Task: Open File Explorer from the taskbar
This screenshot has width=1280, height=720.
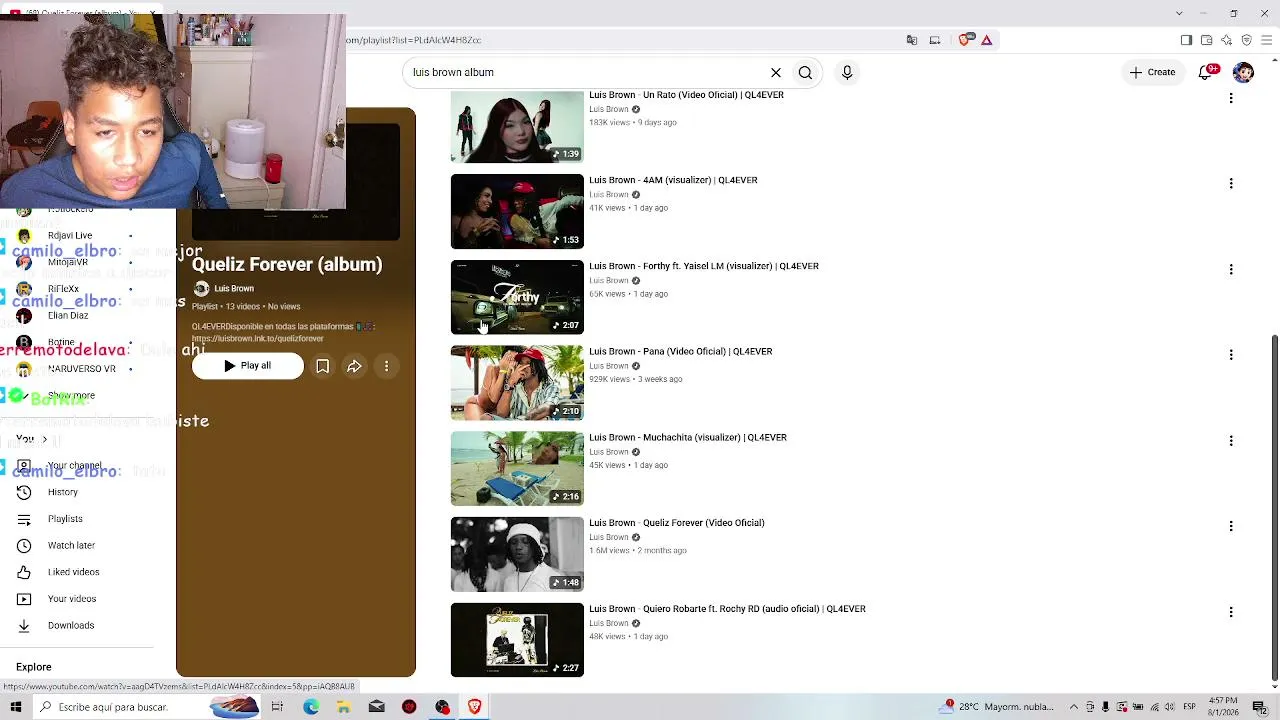Action: click(x=343, y=707)
